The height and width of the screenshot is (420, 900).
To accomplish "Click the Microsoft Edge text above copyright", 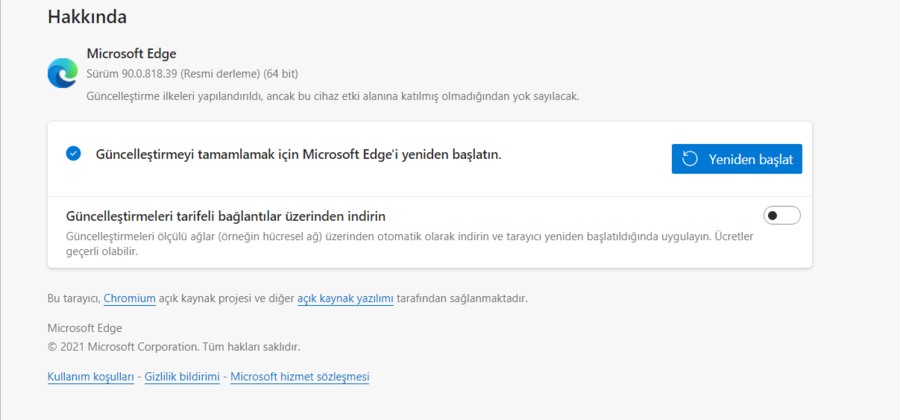I will tap(84, 328).
